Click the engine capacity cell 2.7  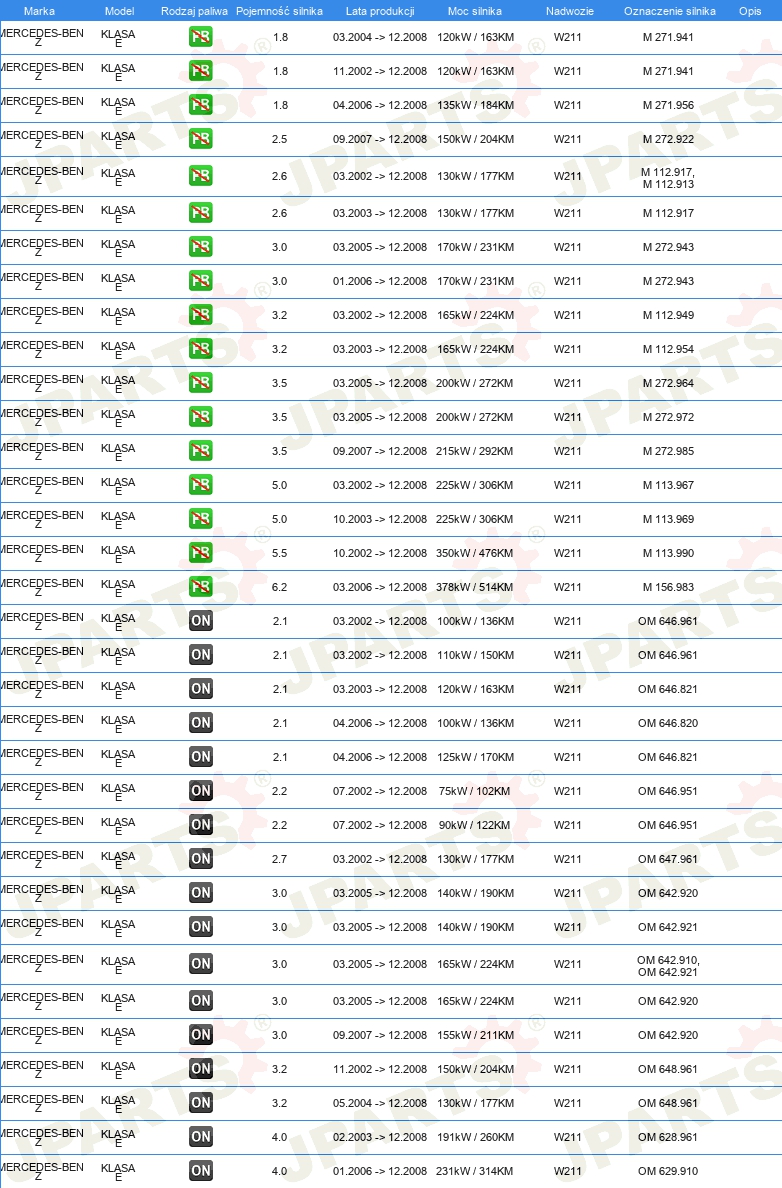click(280, 859)
